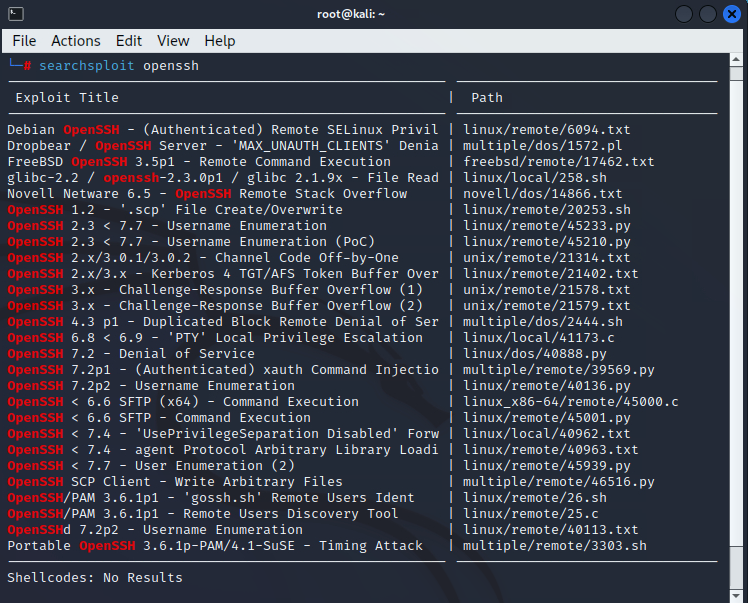Click 'Portable OpenSSH' Timing Attack title

[215, 546]
